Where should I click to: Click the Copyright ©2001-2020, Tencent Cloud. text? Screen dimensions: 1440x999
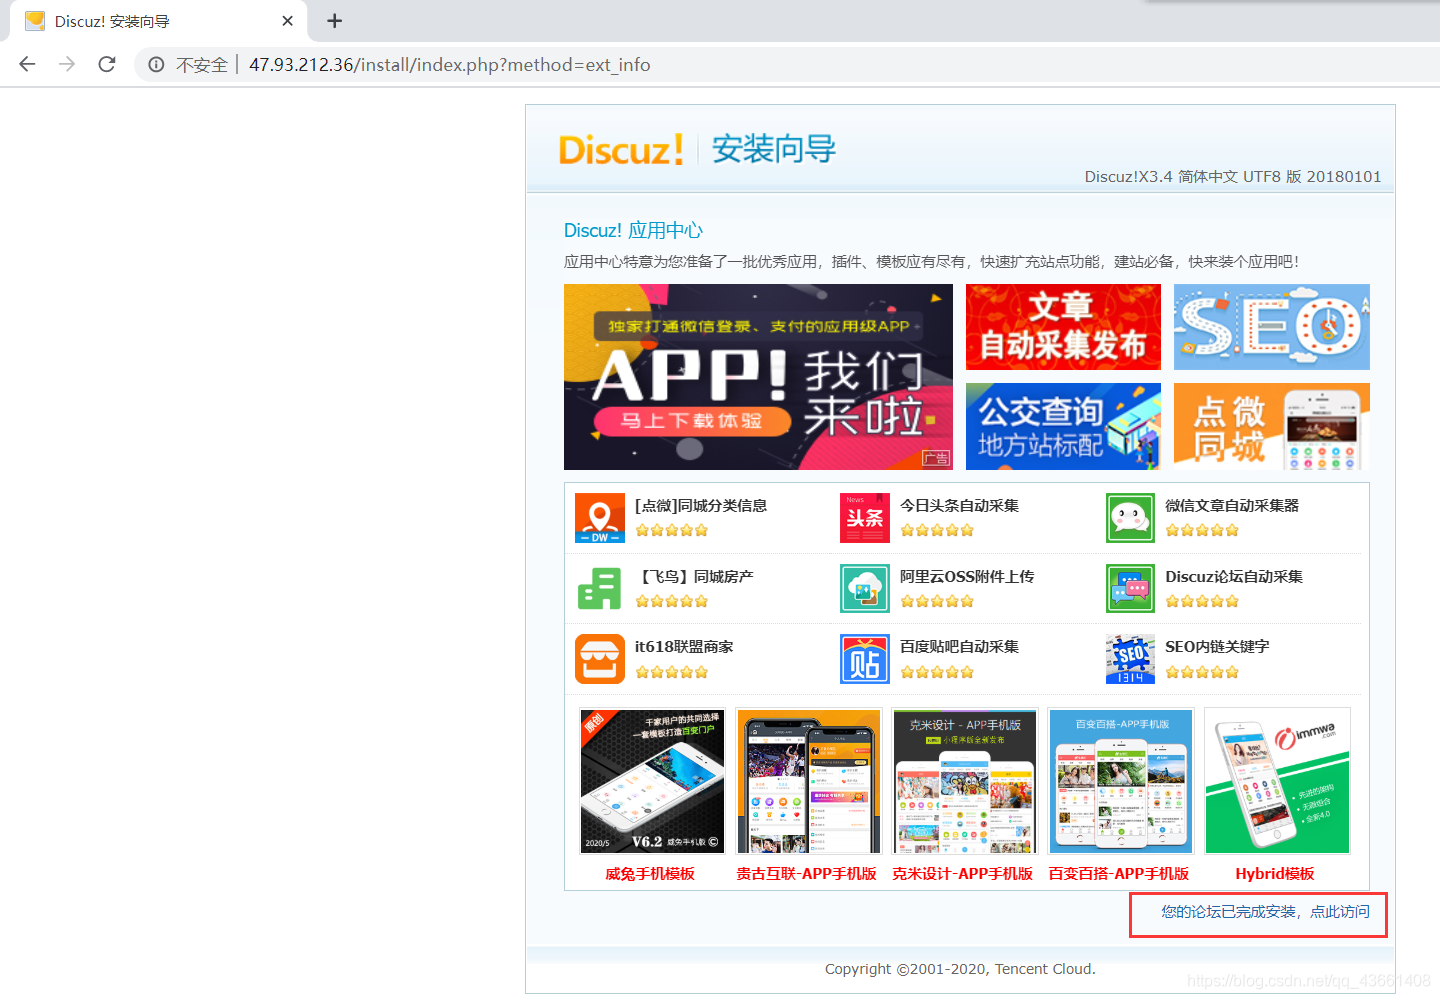pyautogui.click(x=960, y=969)
